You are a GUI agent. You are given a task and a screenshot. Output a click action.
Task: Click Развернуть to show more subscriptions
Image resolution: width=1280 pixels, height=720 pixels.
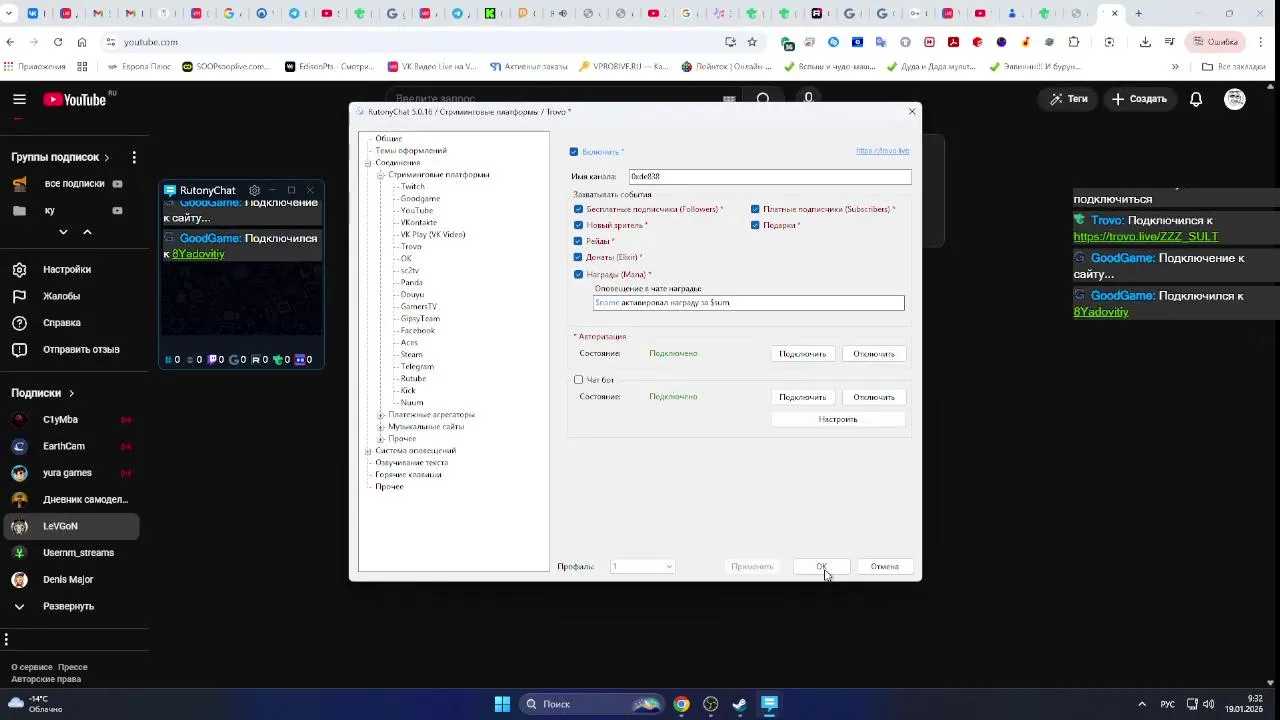coord(69,606)
